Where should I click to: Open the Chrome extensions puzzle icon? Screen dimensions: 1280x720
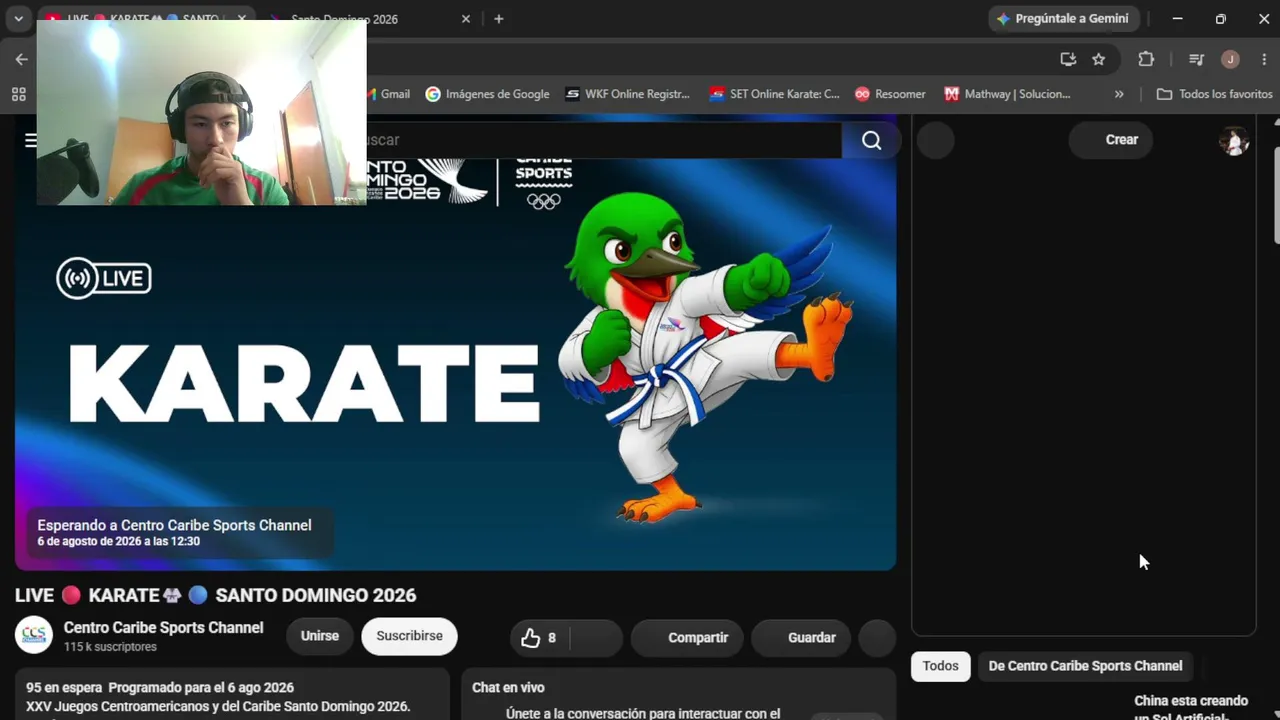coord(1146,59)
